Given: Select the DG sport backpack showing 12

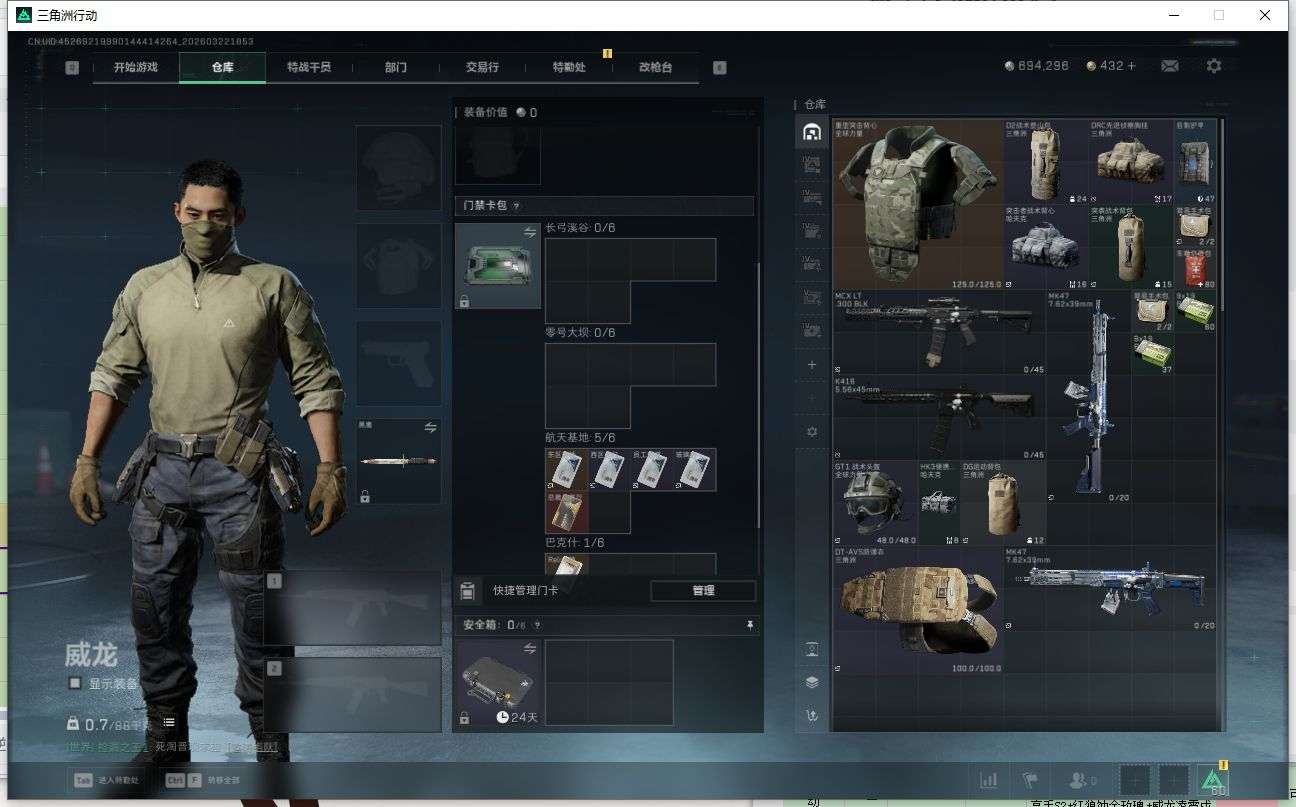Looking at the screenshot, I should point(1004,502).
